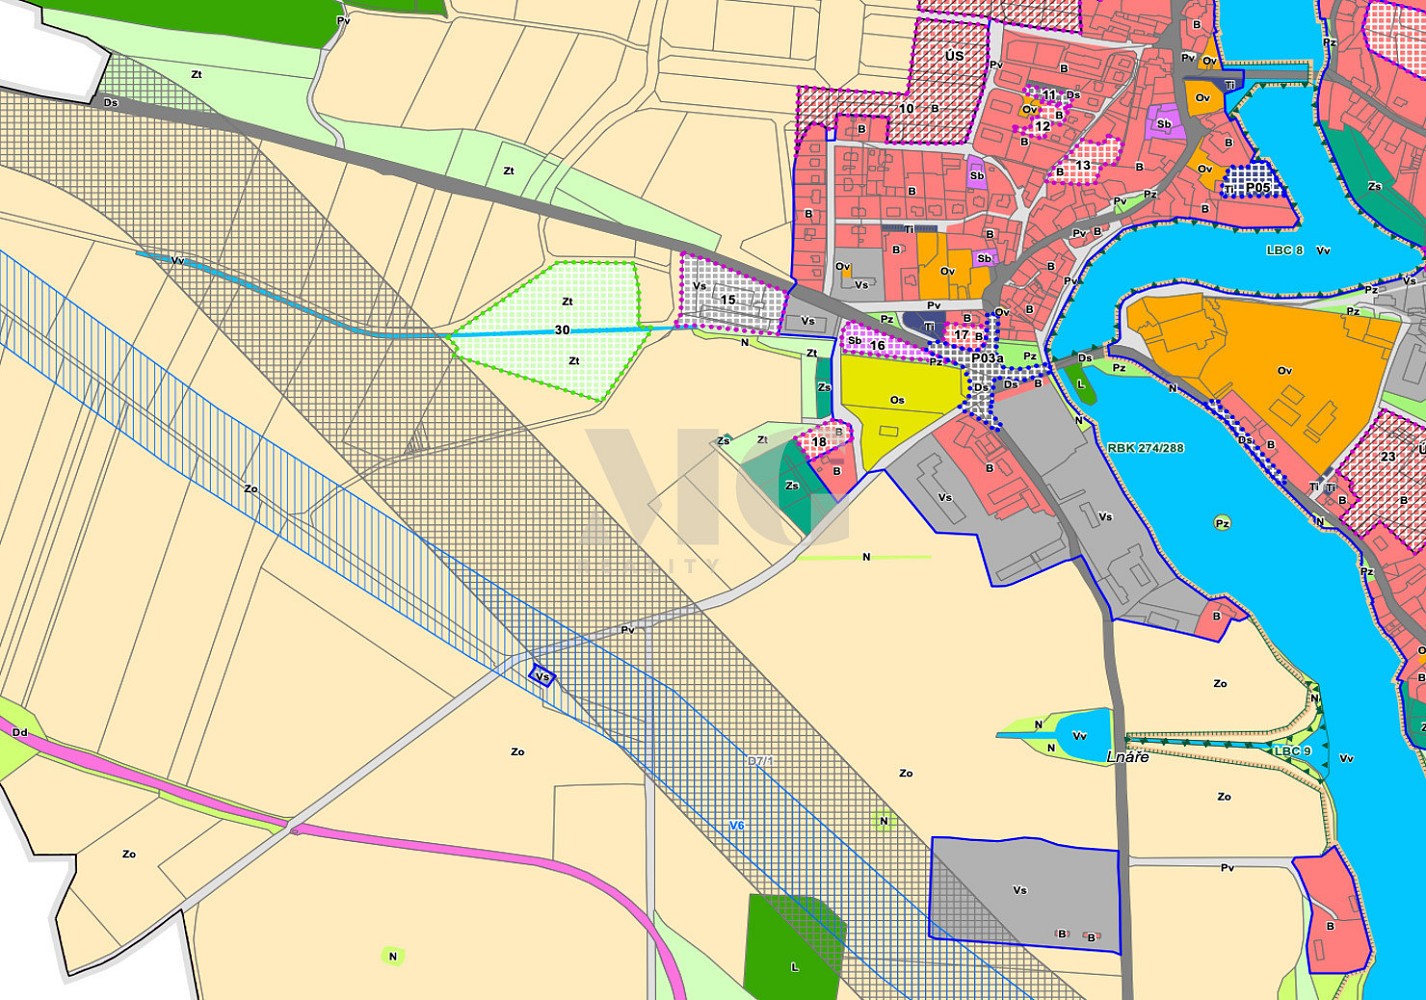Select the hatched parcel number 15
The image size is (1426, 1000).
pyautogui.click(x=728, y=294)
